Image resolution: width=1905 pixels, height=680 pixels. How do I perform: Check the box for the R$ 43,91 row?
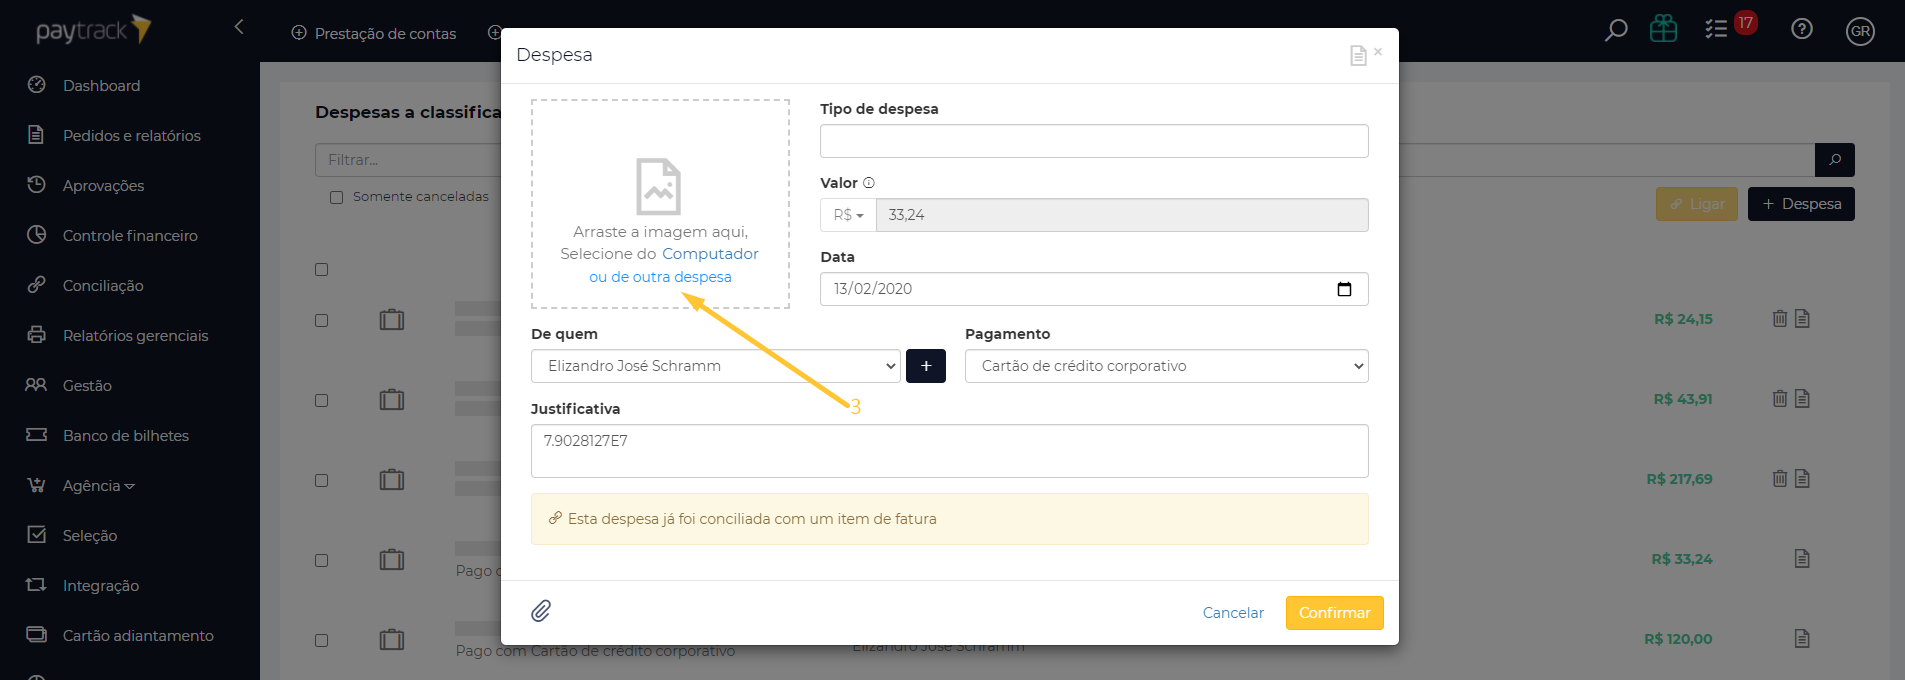click(322, 400)
